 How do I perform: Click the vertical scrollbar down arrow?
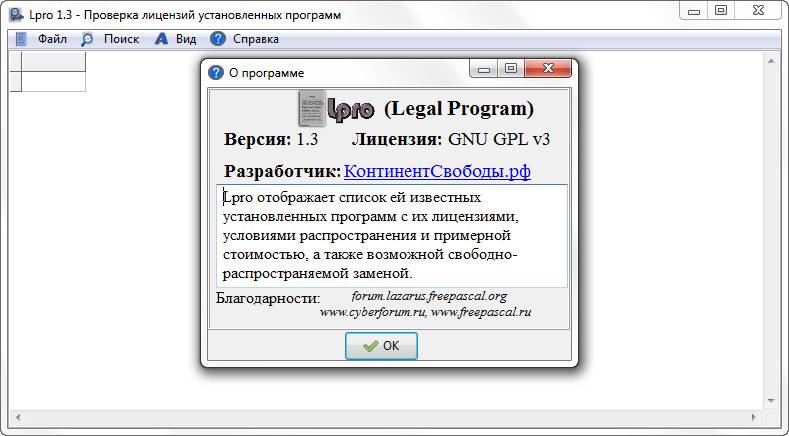pos(771,401)
